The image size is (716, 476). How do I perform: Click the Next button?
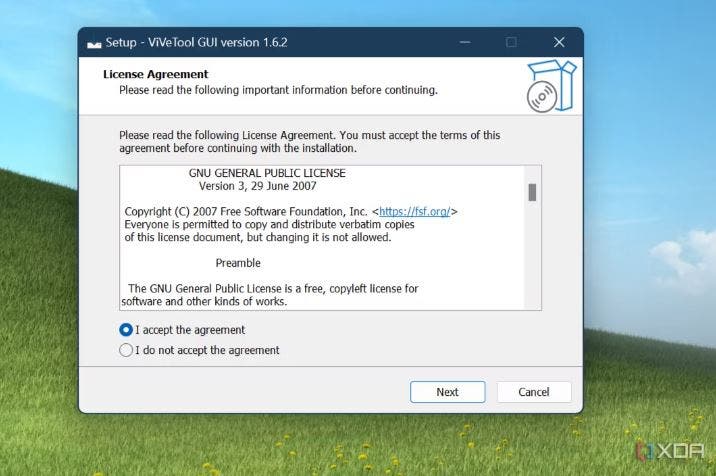tap(448, 392)
